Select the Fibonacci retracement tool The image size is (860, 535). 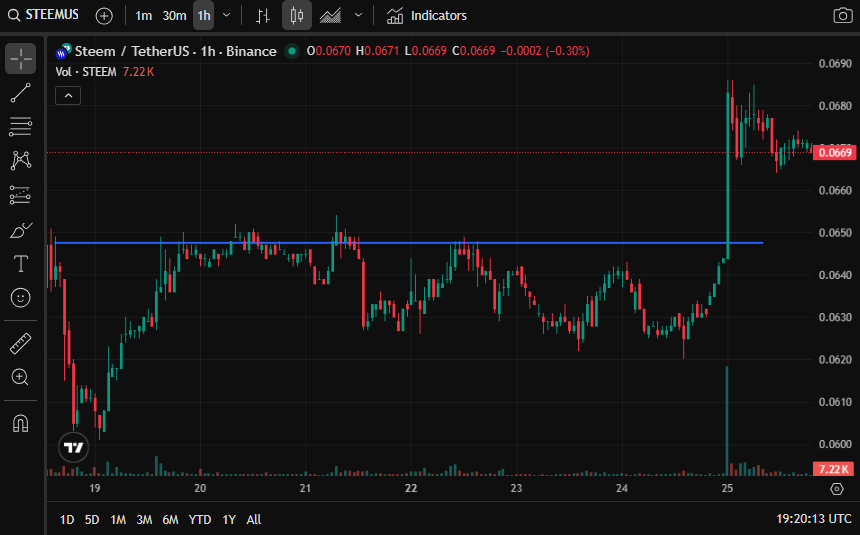[20, 127]
